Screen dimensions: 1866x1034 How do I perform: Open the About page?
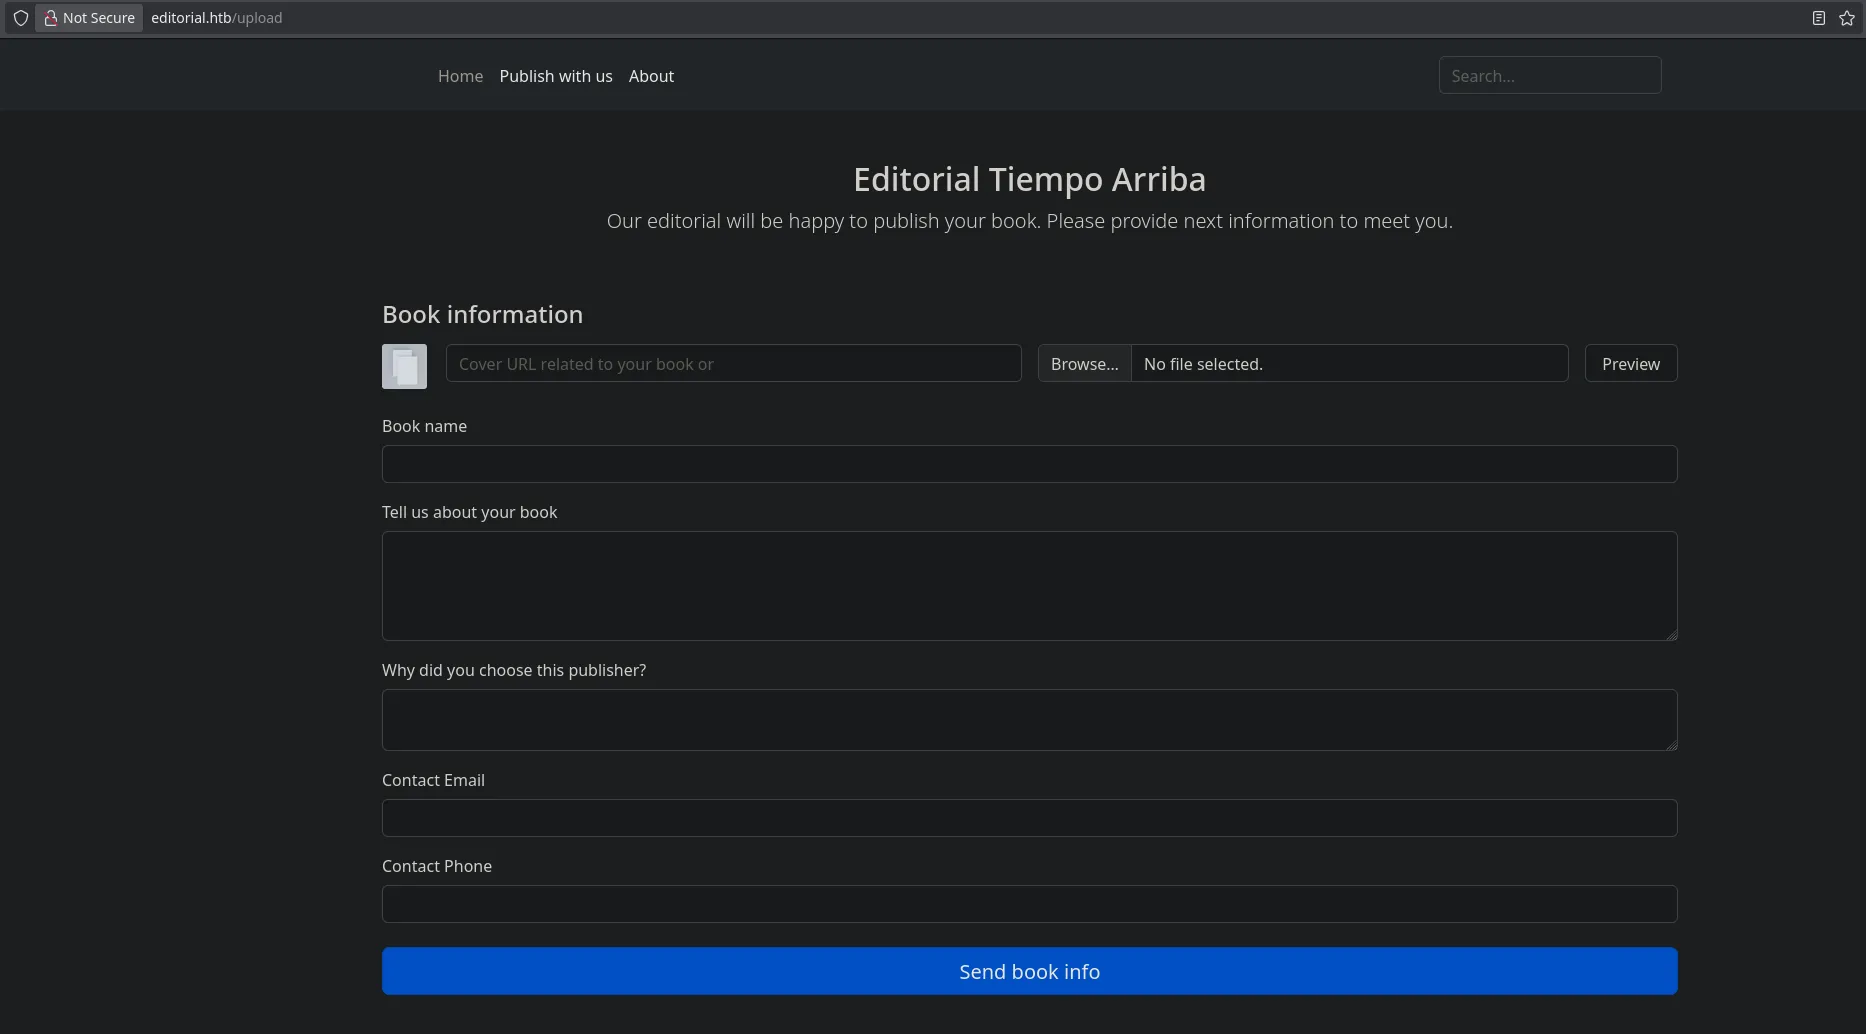pos(651,76)
